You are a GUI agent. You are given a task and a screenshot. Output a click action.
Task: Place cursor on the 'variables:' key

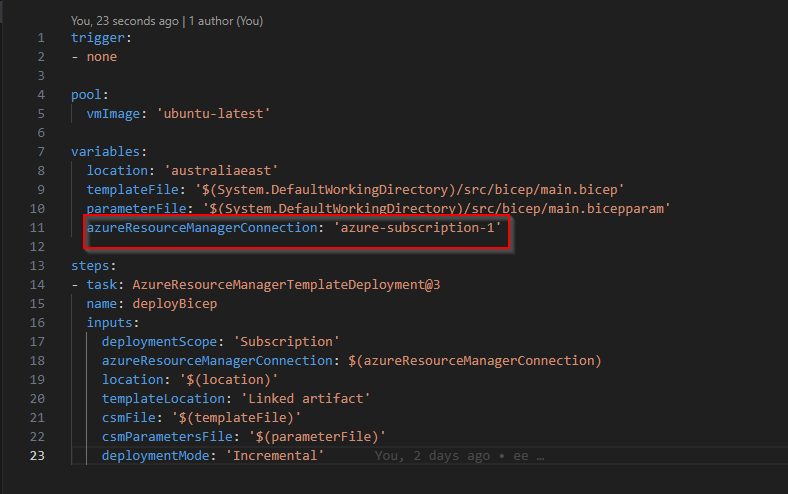107,151
